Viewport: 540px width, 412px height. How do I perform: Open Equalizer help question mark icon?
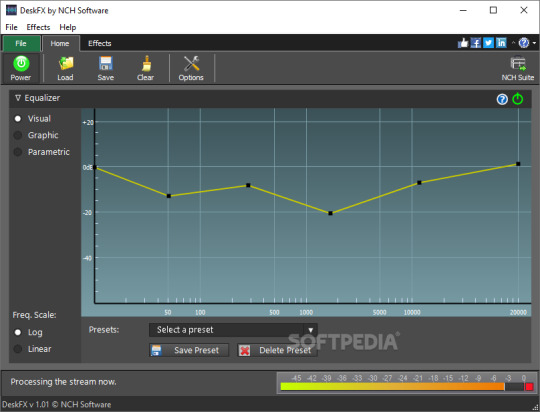[x=502, y=99]
